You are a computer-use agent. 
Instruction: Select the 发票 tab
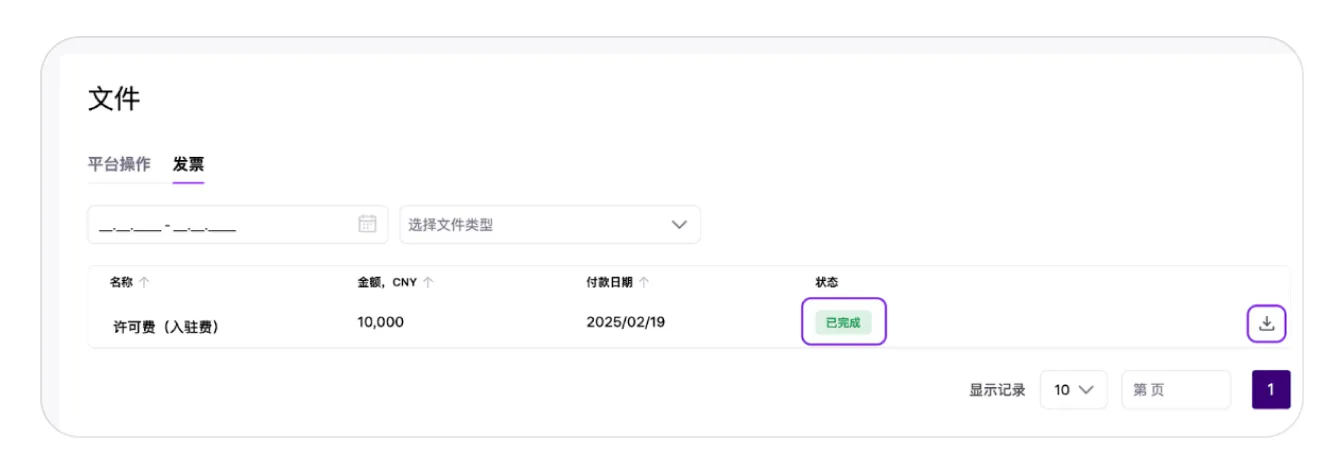pos(188,164)
